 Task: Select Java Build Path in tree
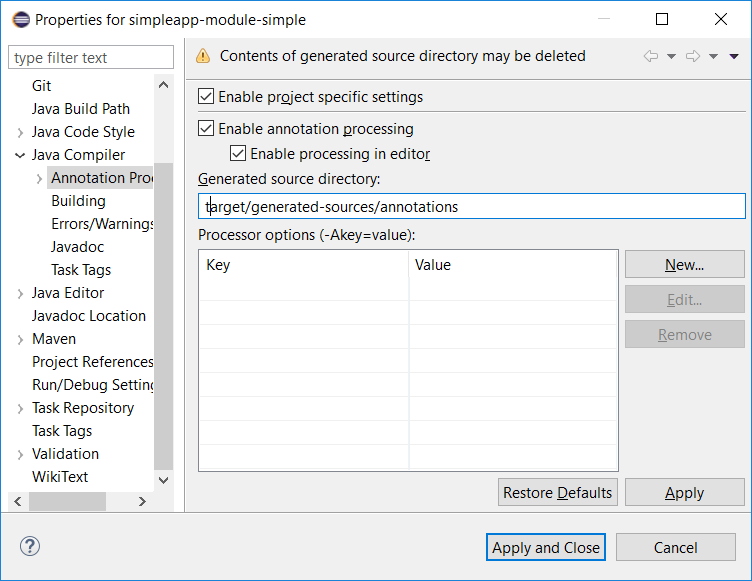pyautogui.click(x=80, y=109)
